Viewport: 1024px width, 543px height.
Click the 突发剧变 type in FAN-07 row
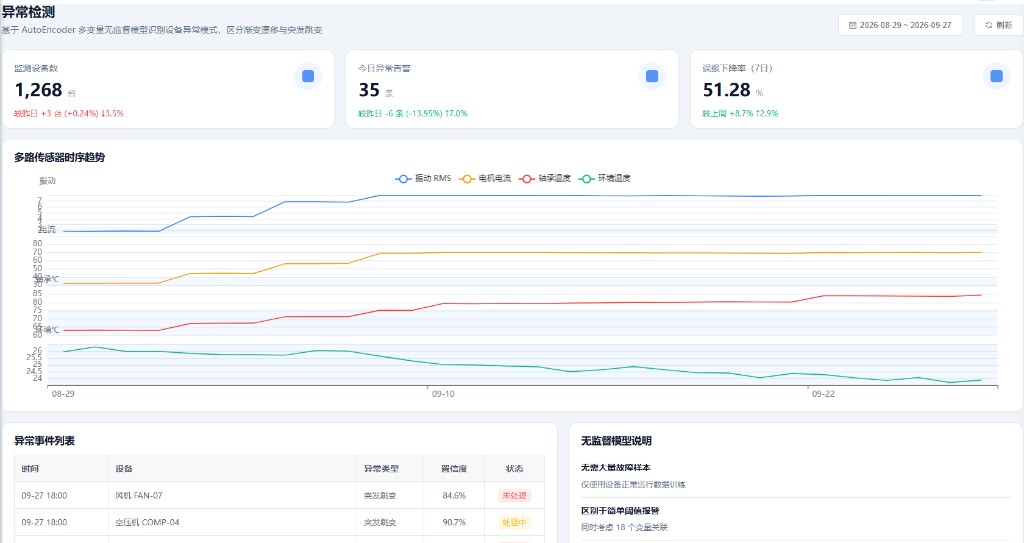(x=380, y=496)
